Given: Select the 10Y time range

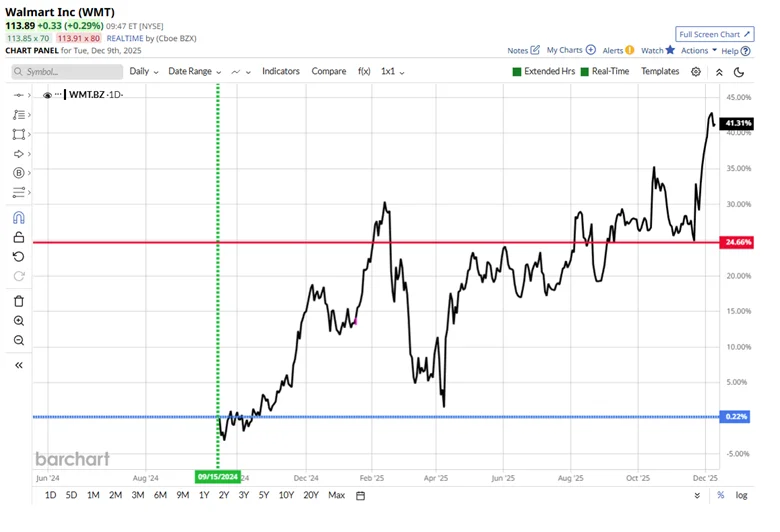Looking at the screenshot, I should tap(286, 495).
